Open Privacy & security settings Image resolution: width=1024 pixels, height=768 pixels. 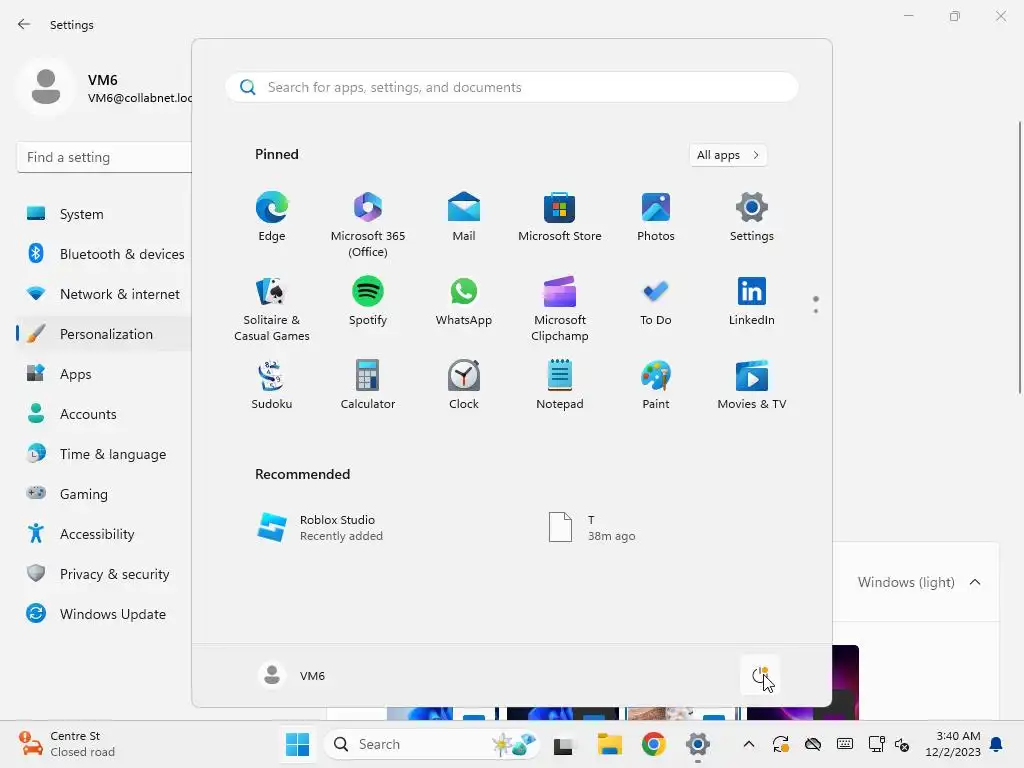pyautogui.click(x=104, y=574)
